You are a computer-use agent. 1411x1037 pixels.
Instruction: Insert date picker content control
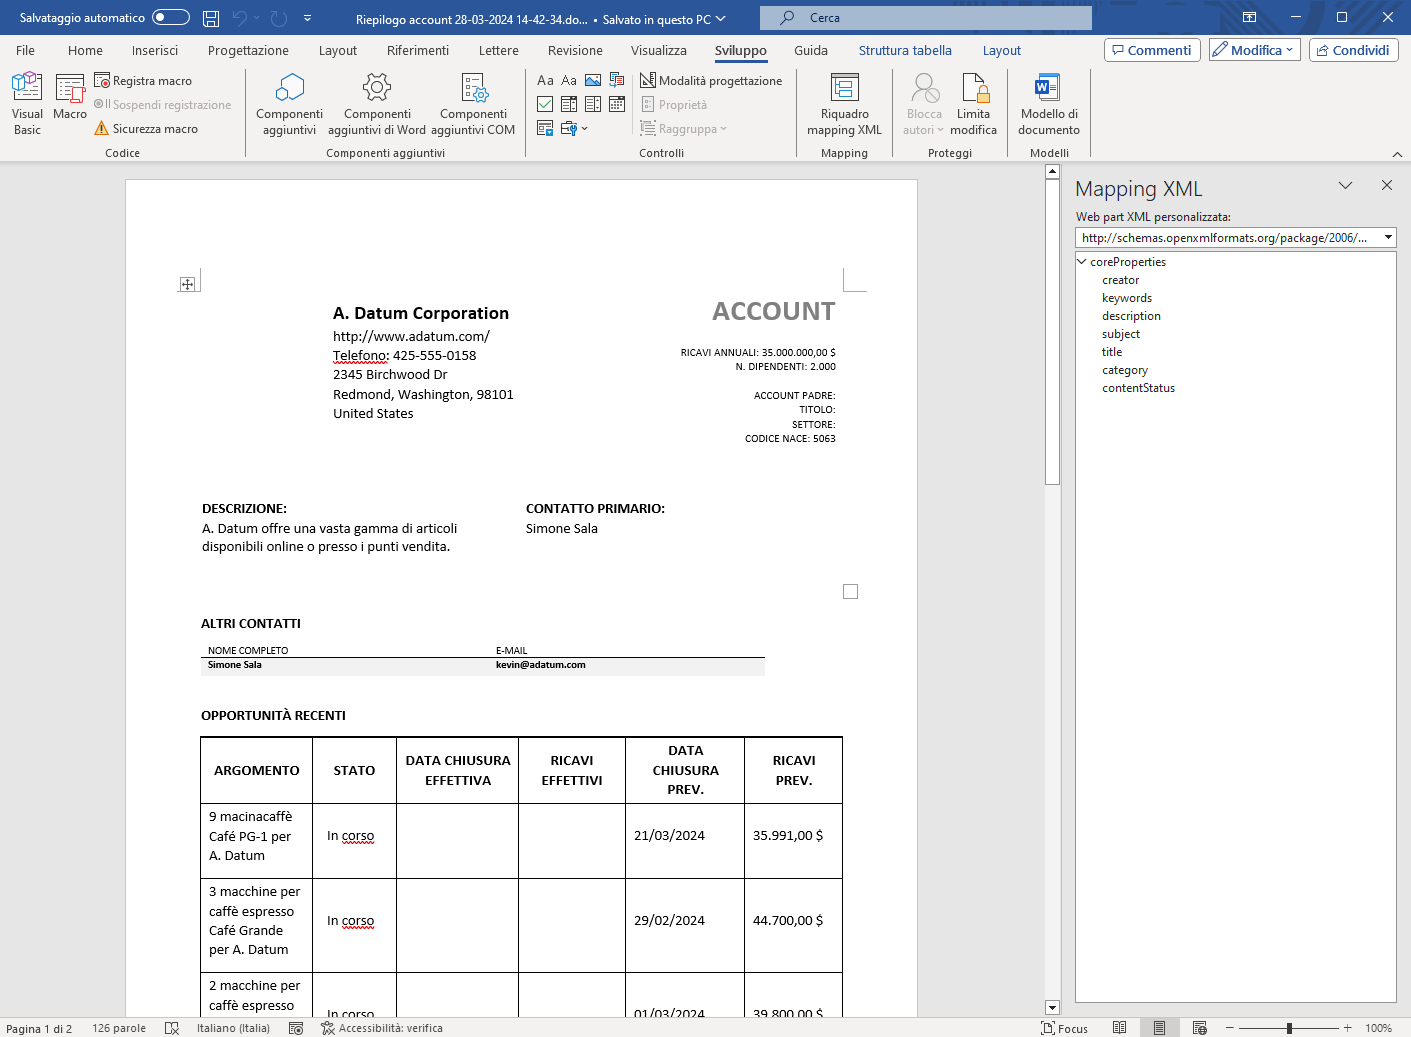[617, 104]
